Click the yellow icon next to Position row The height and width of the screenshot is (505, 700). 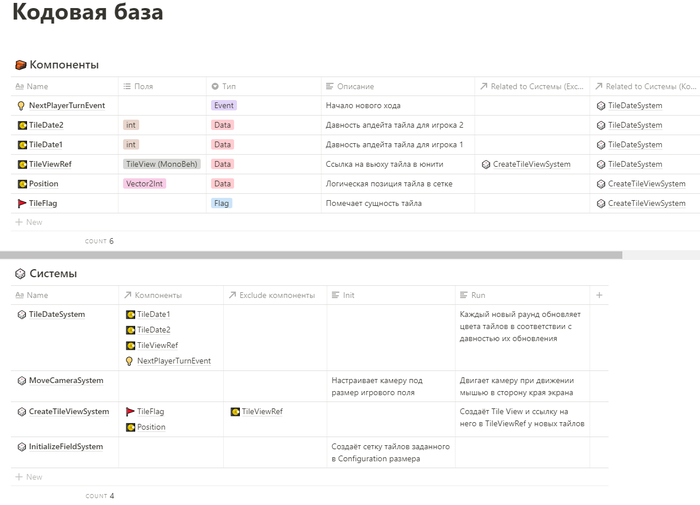point(21,184)
